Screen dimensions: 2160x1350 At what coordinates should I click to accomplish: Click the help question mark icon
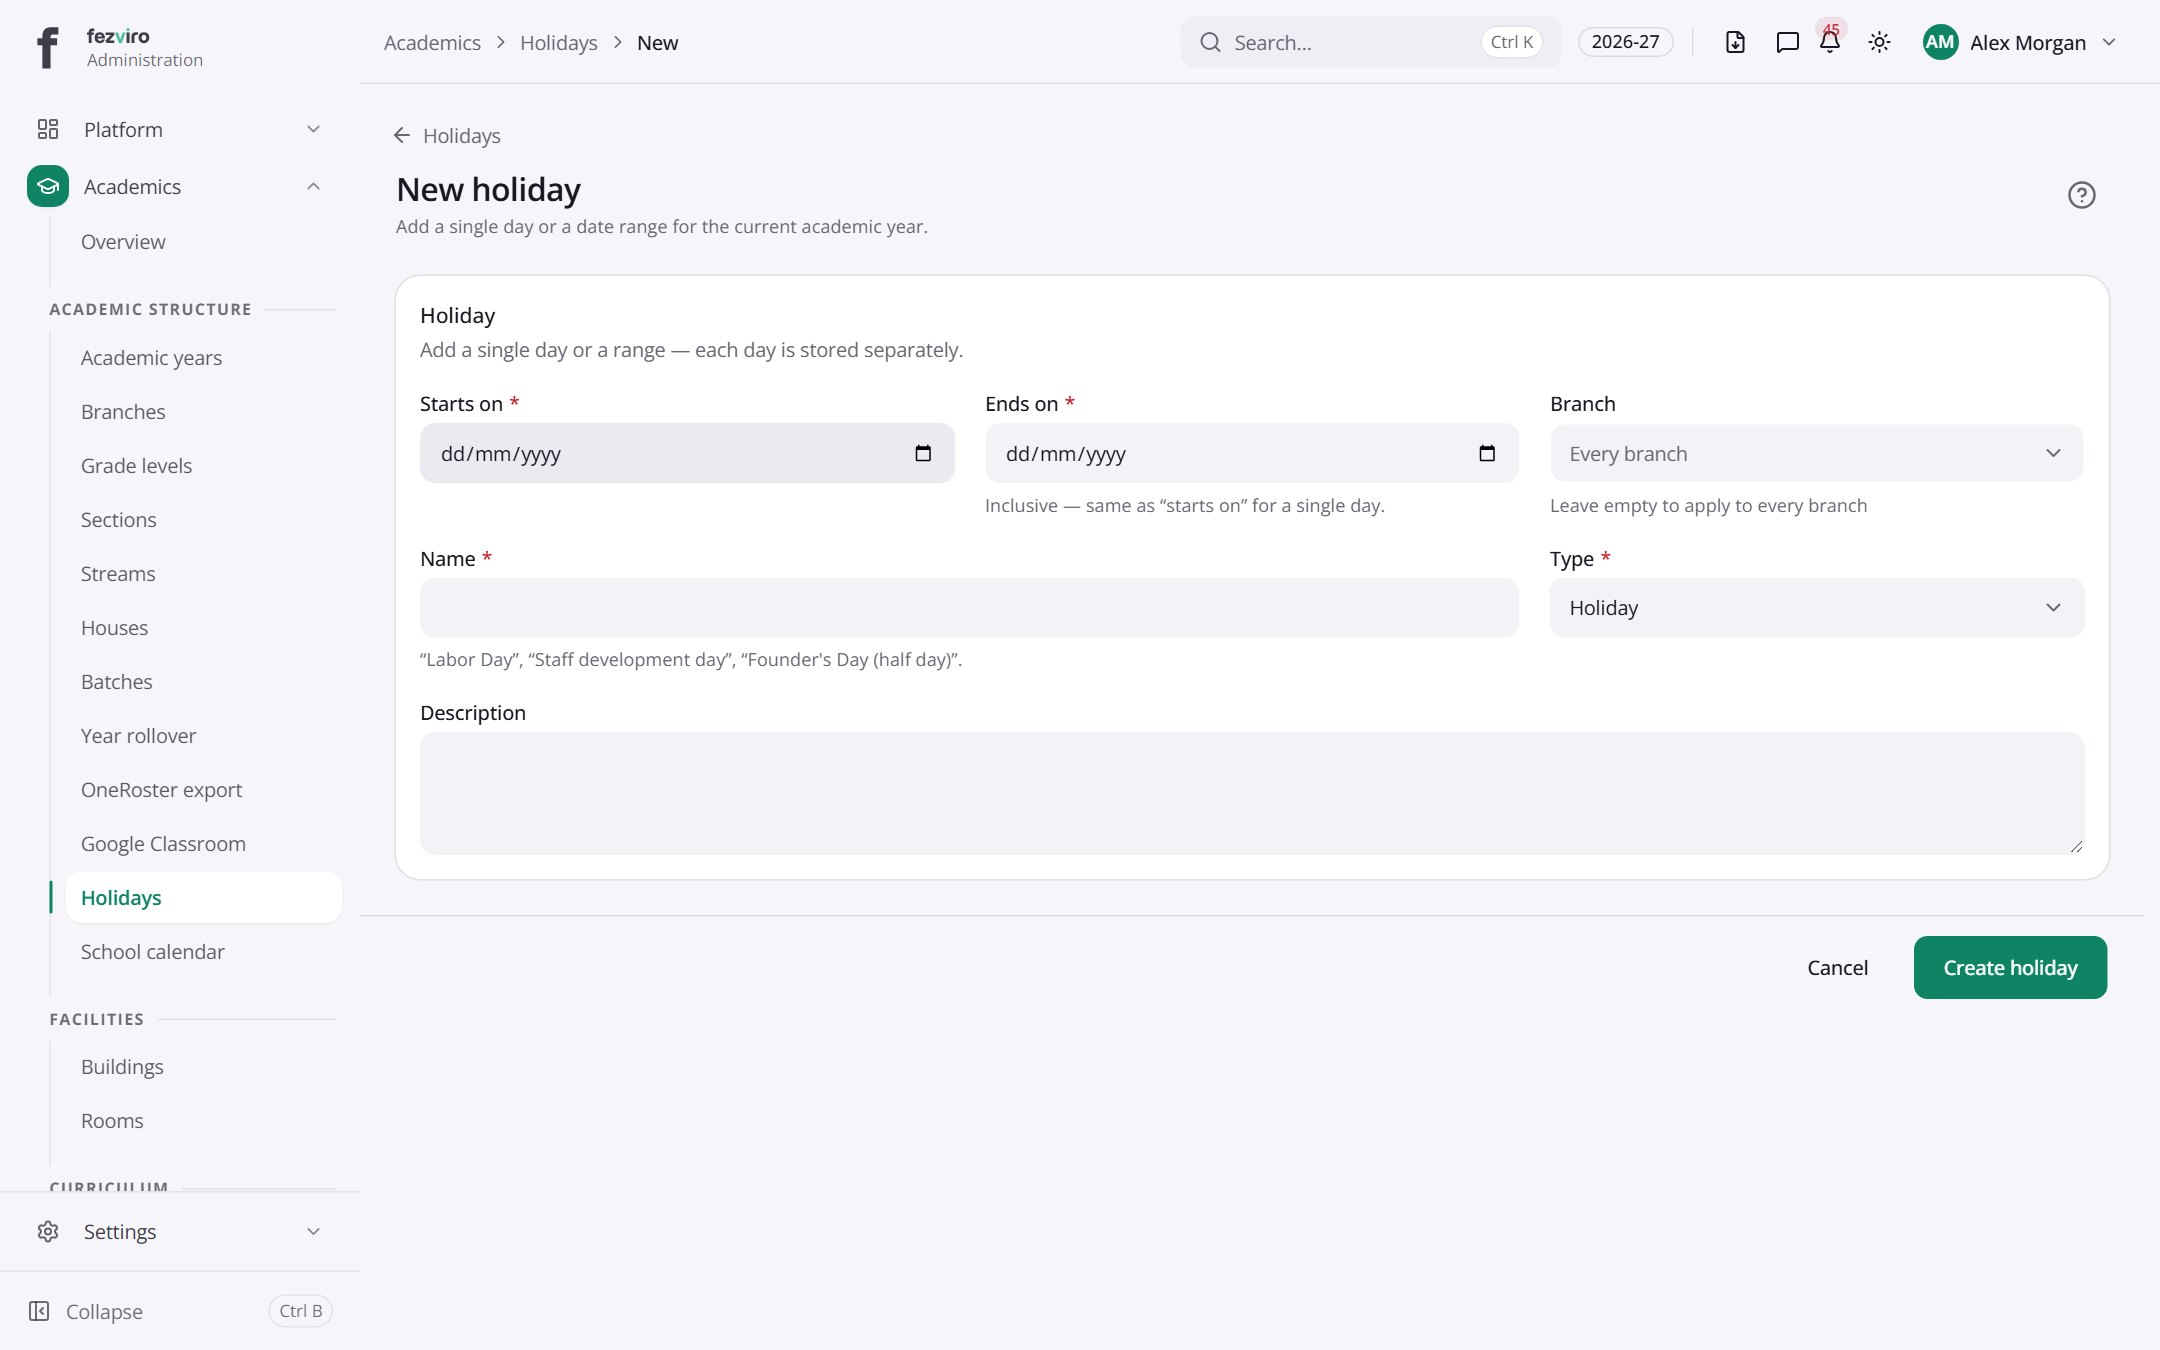coord(2081,195)
